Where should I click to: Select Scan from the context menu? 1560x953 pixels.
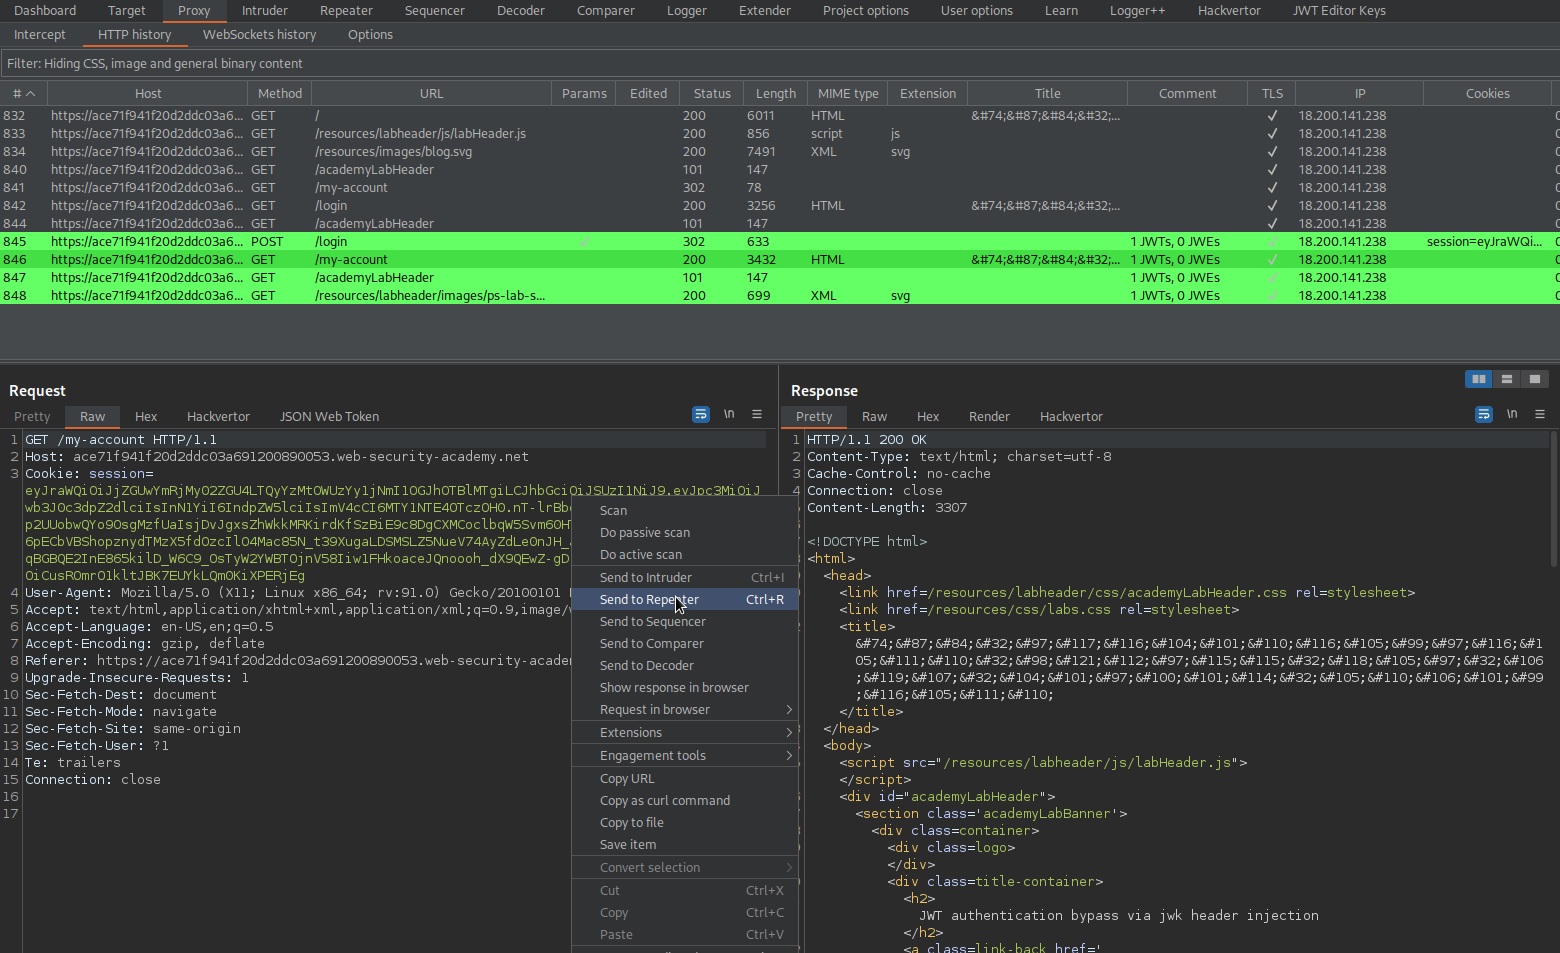(x=685, y=511)
